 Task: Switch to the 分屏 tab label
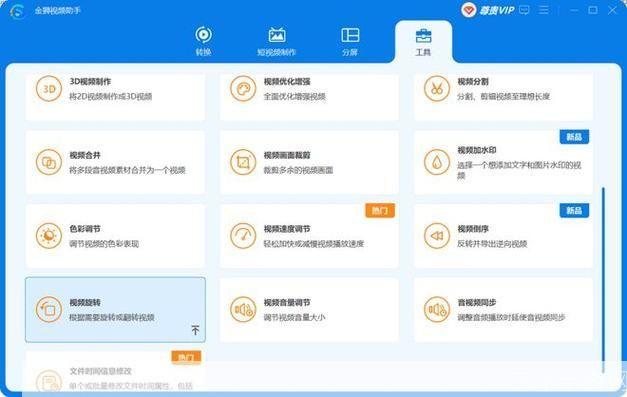[x=350, y=52]
